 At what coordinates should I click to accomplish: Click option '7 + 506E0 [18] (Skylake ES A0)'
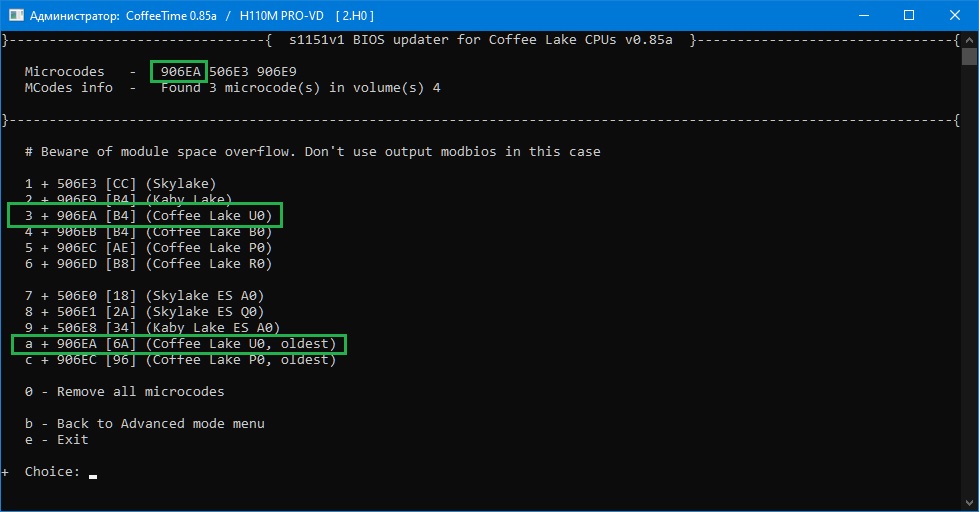144,296
